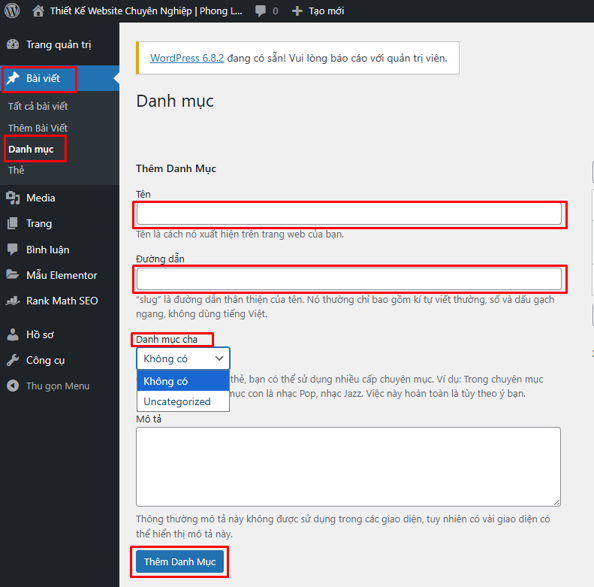Image resolution: width=594 pixels, height=587 pixels.
Task: Open Hồ sơ menu label
Action: tap(40, 335)
